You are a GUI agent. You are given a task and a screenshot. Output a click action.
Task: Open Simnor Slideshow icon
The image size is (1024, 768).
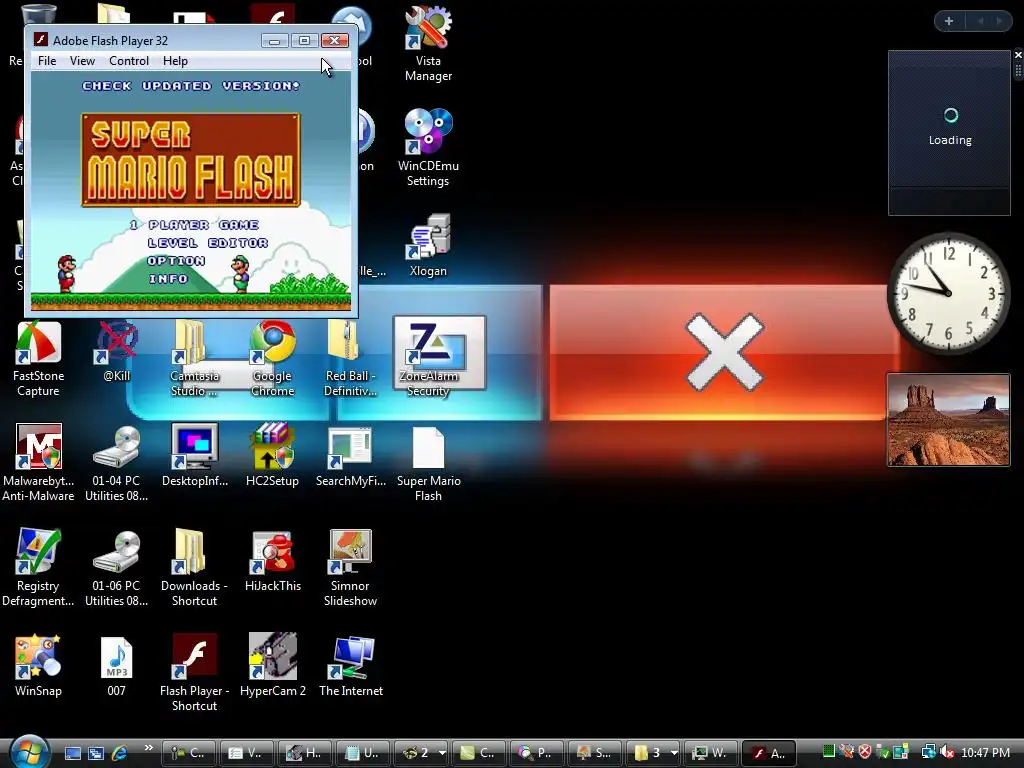351,568
